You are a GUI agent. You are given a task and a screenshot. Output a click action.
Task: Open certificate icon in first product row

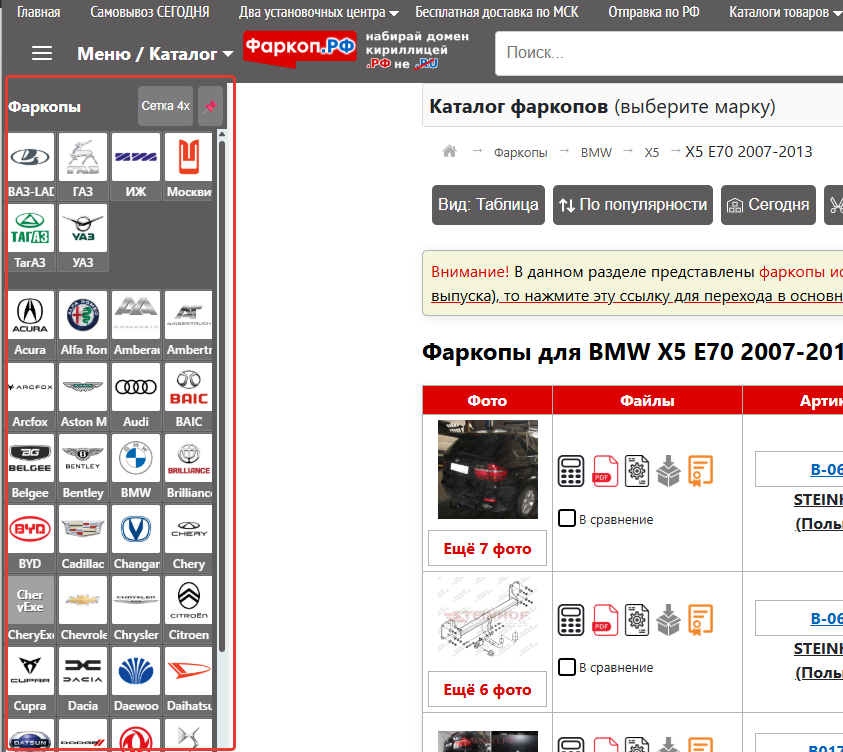(x=701, y=471)
